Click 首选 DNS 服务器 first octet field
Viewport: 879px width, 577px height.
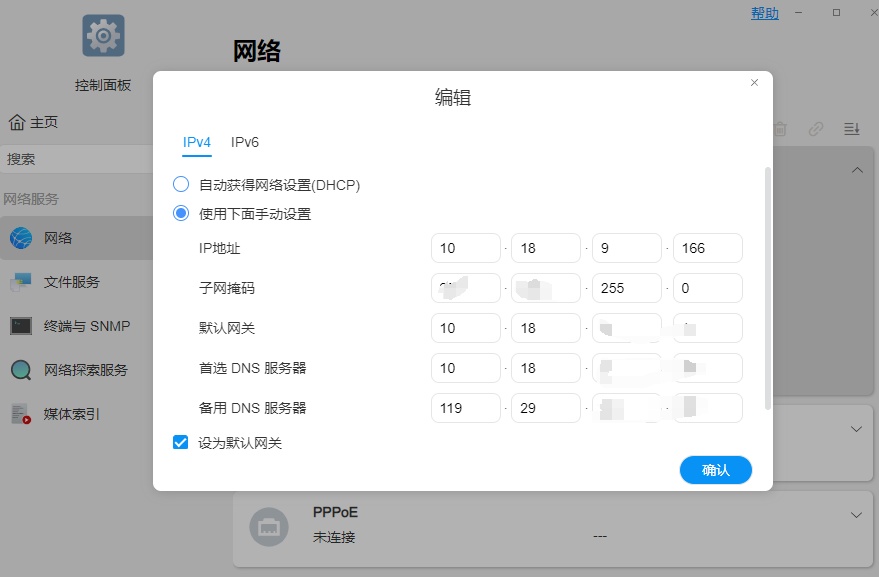click(x=466, y=368)
